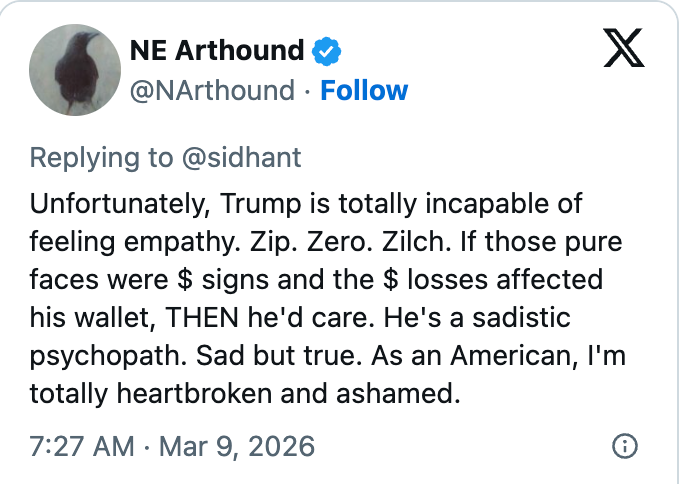Follow the NArthound account
Image resolution: width=679 pixels, height=484 pixels.
[364, 91]
